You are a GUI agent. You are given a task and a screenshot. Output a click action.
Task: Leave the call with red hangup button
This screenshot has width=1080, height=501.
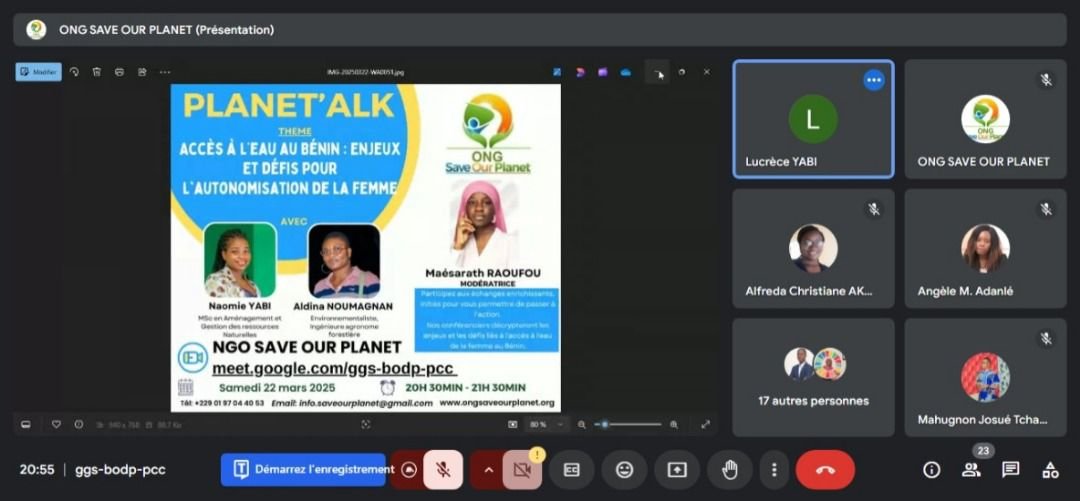[825, 470]
